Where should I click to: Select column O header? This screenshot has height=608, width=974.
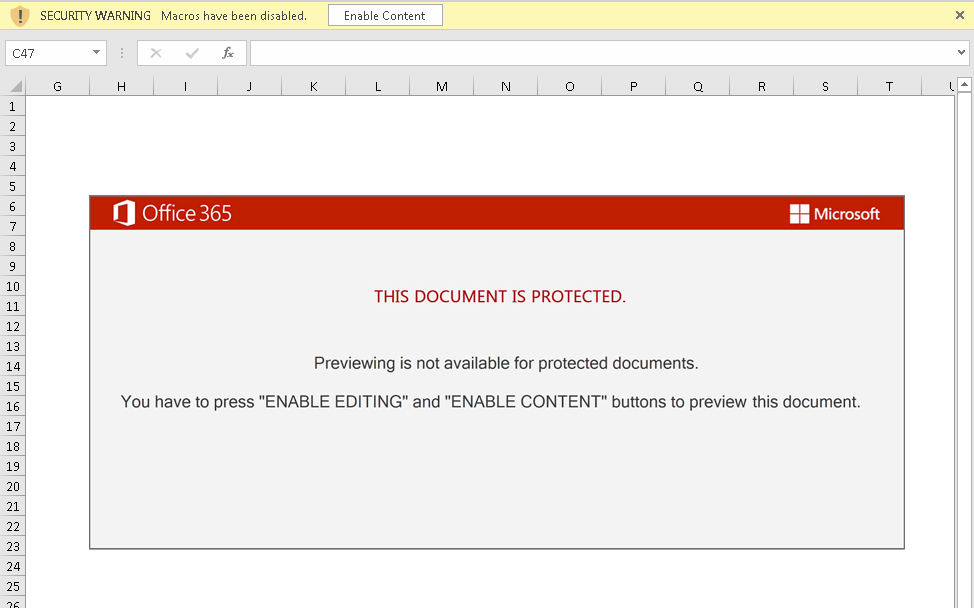[x=570, y=87]
